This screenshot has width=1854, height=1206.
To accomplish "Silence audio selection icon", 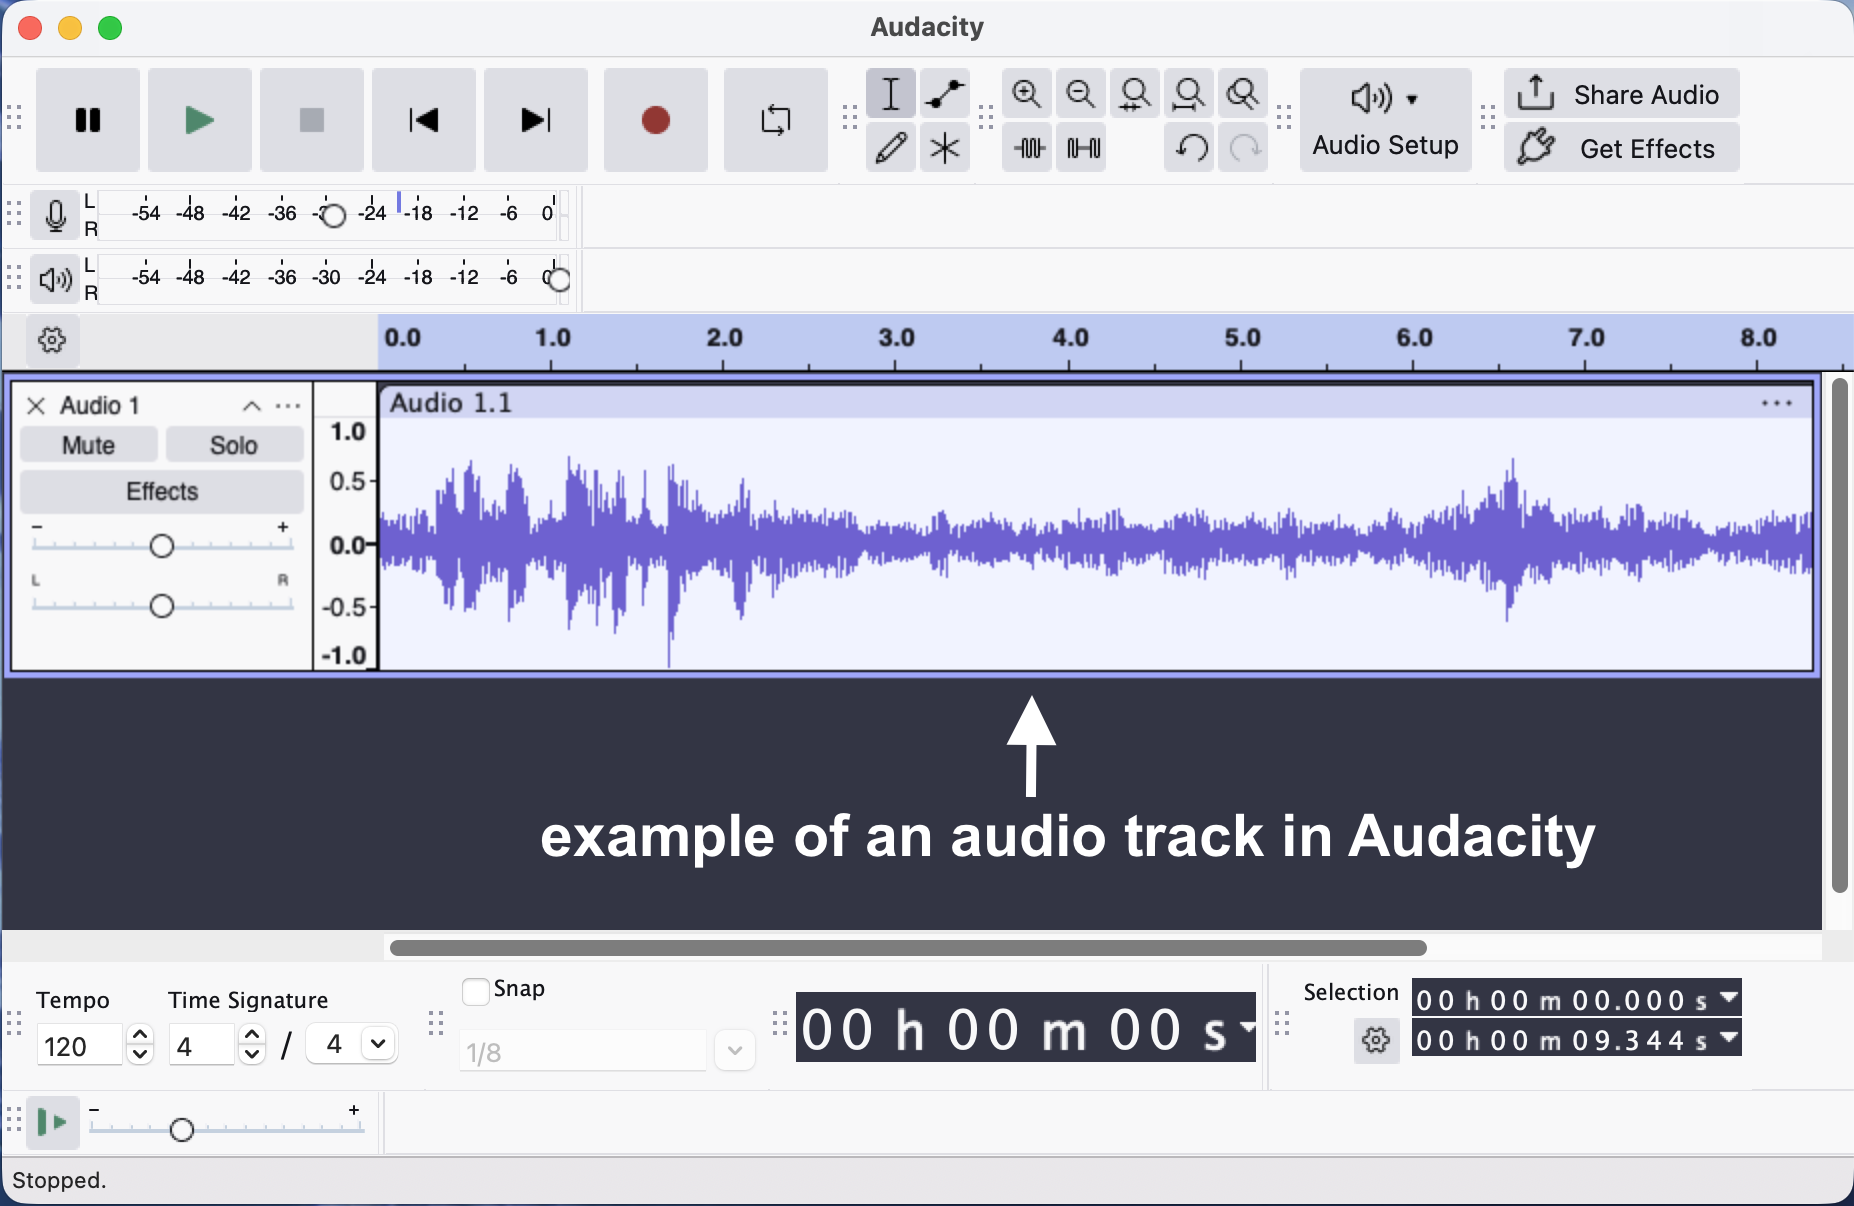I will pos(1083,148).
